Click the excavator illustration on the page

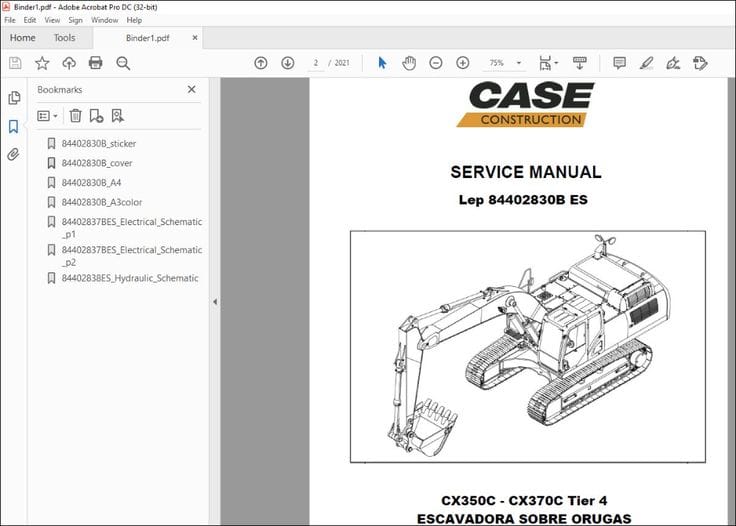pyautogui.click(x=528, y=346)
